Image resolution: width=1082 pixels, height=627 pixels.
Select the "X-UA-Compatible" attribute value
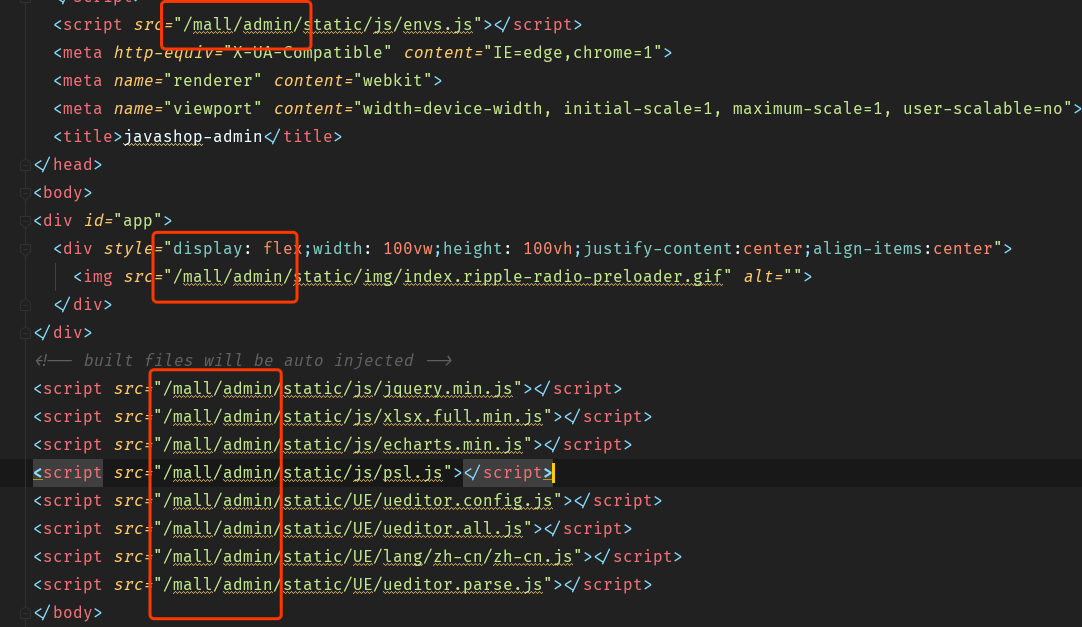[308, 52]
